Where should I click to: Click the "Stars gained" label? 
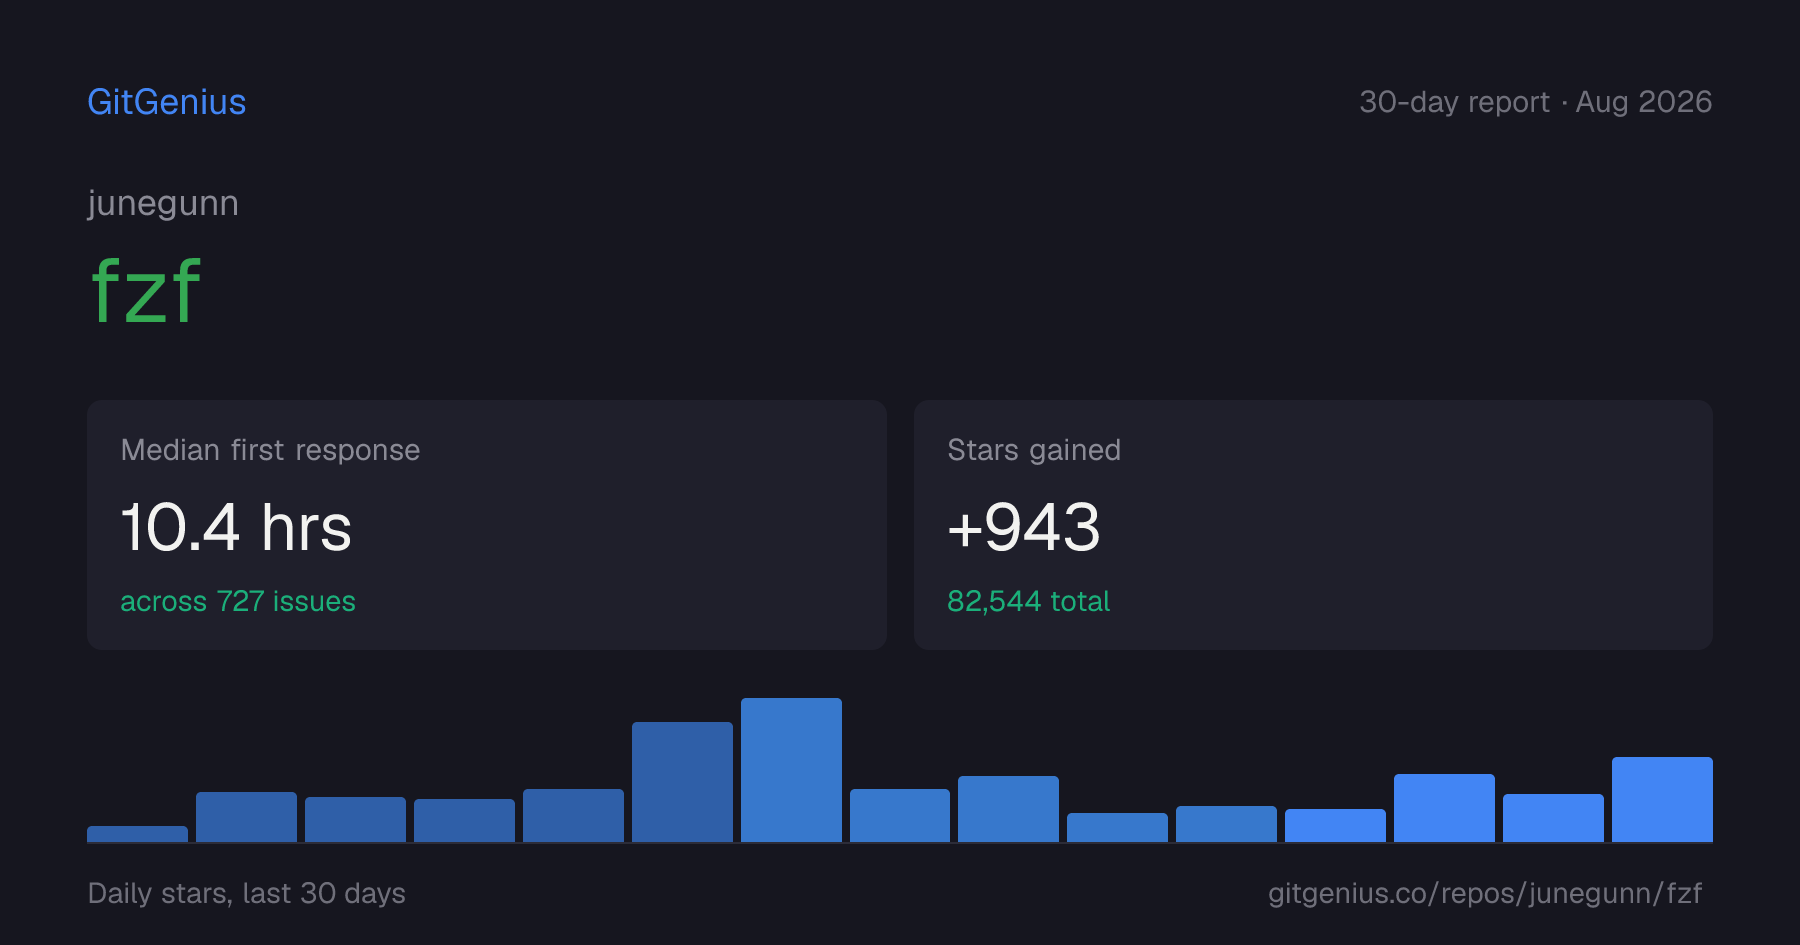click(x=1034, y=450)
